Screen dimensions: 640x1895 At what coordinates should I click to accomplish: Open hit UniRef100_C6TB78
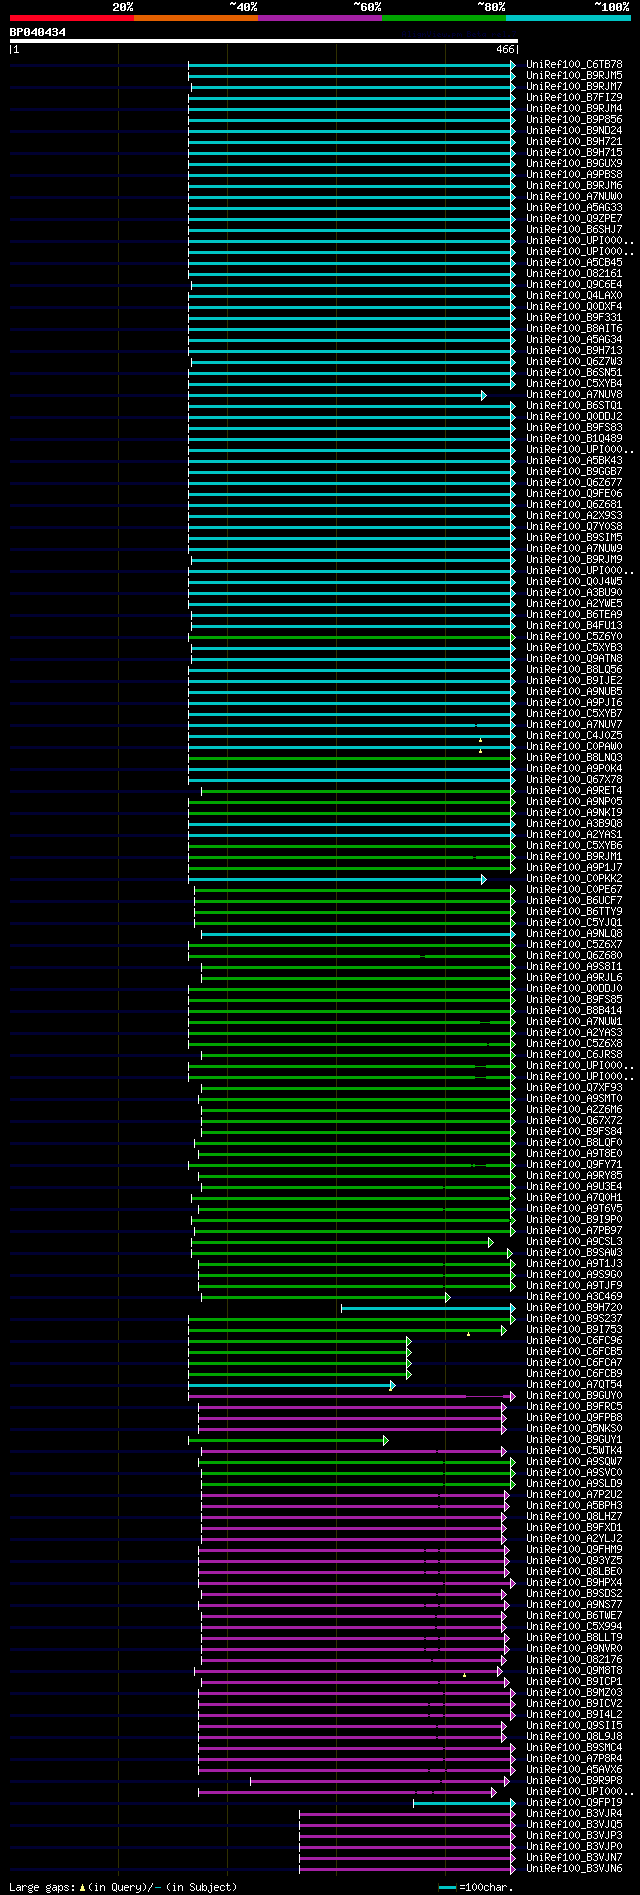click(574, 64)
